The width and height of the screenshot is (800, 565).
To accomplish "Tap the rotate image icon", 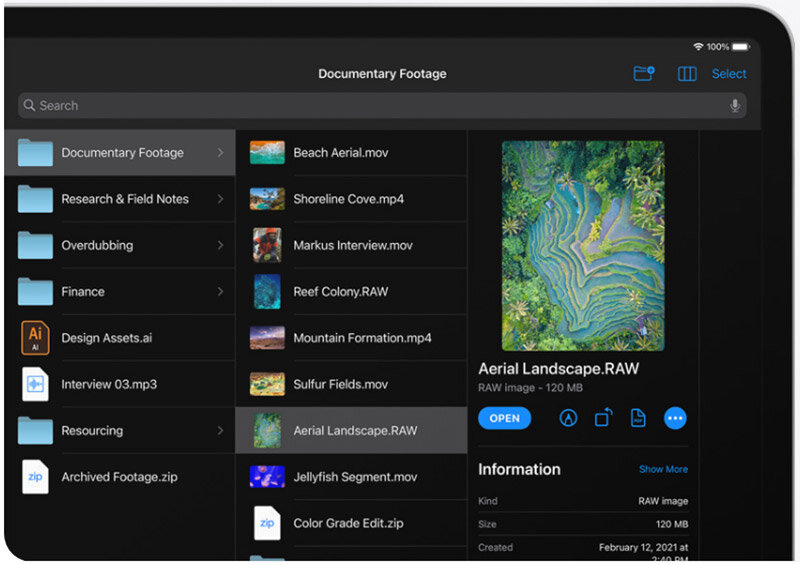I will pos(603,418).
